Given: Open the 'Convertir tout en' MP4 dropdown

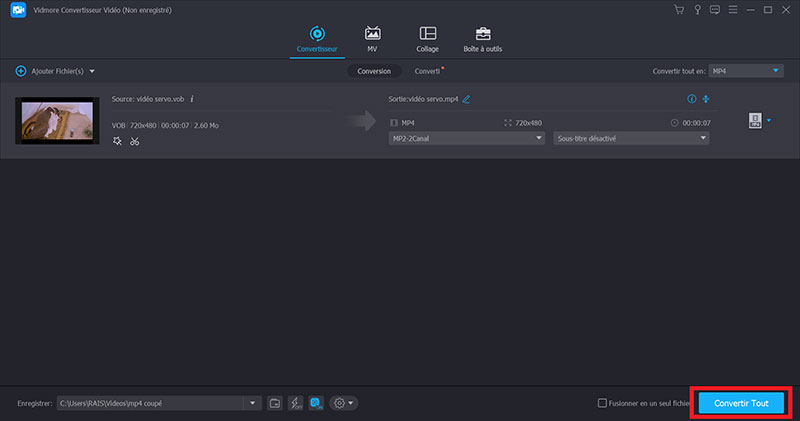Looking at the screenshot, I should [x=746, y=71].
